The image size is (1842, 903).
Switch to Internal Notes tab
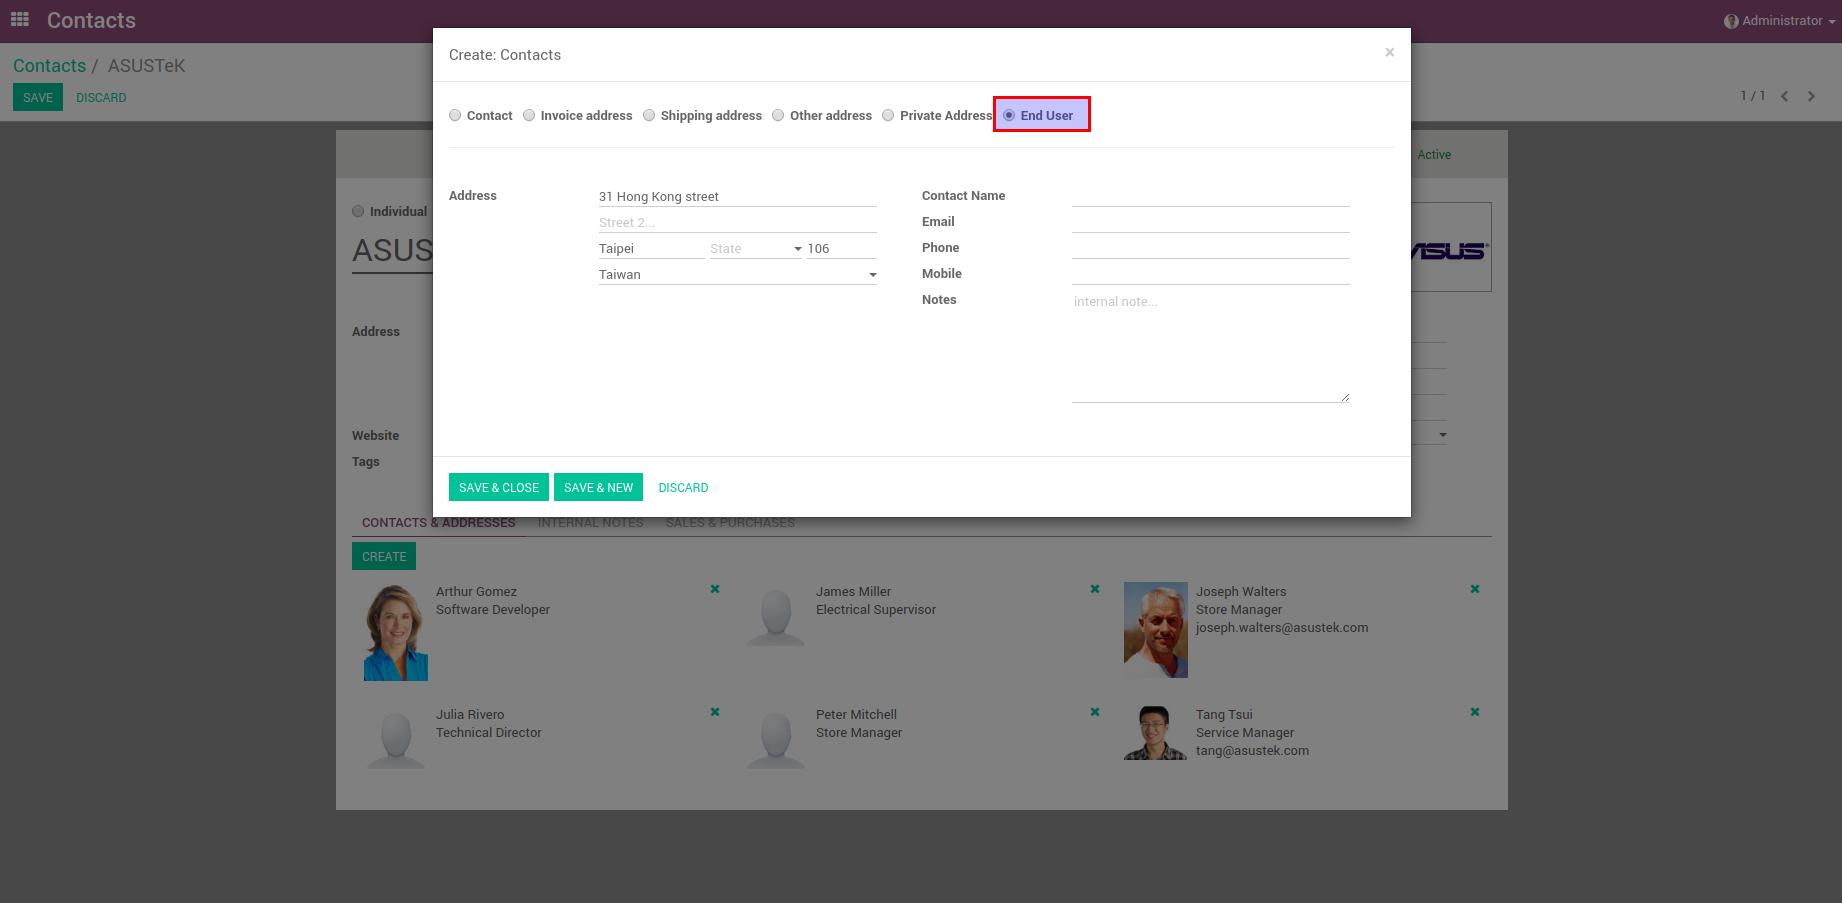pyautogui.click(x=591, y=522)
